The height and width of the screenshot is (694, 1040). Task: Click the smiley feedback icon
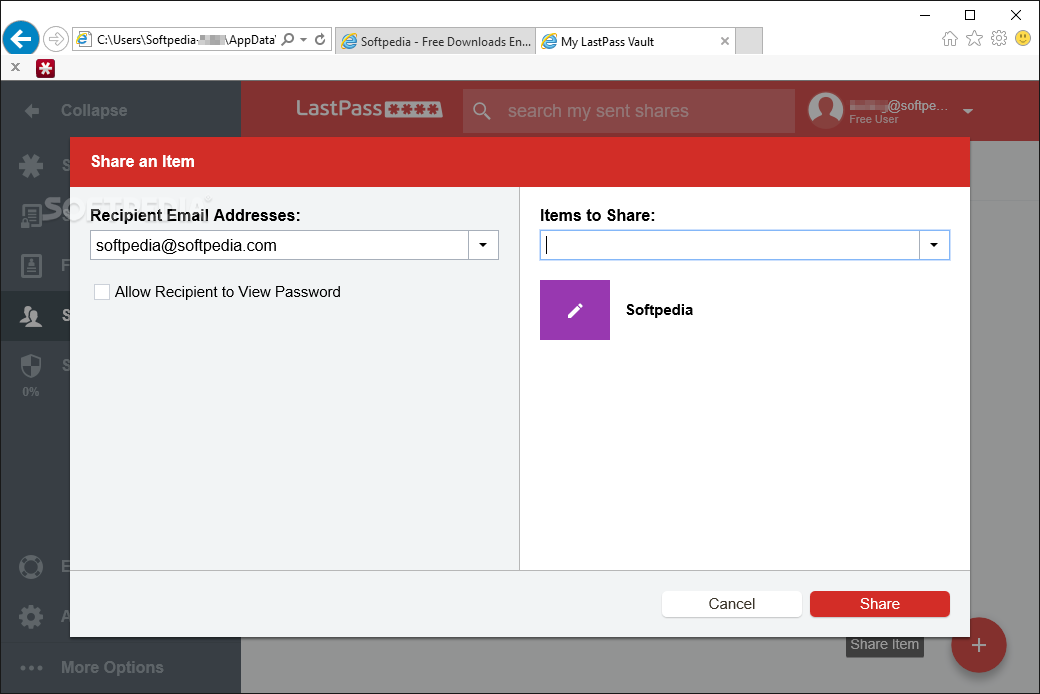[1023, 38]
